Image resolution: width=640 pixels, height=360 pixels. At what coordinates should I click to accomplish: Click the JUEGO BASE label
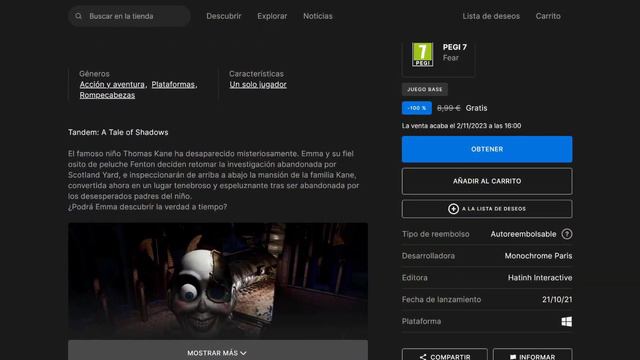point(424,89)
